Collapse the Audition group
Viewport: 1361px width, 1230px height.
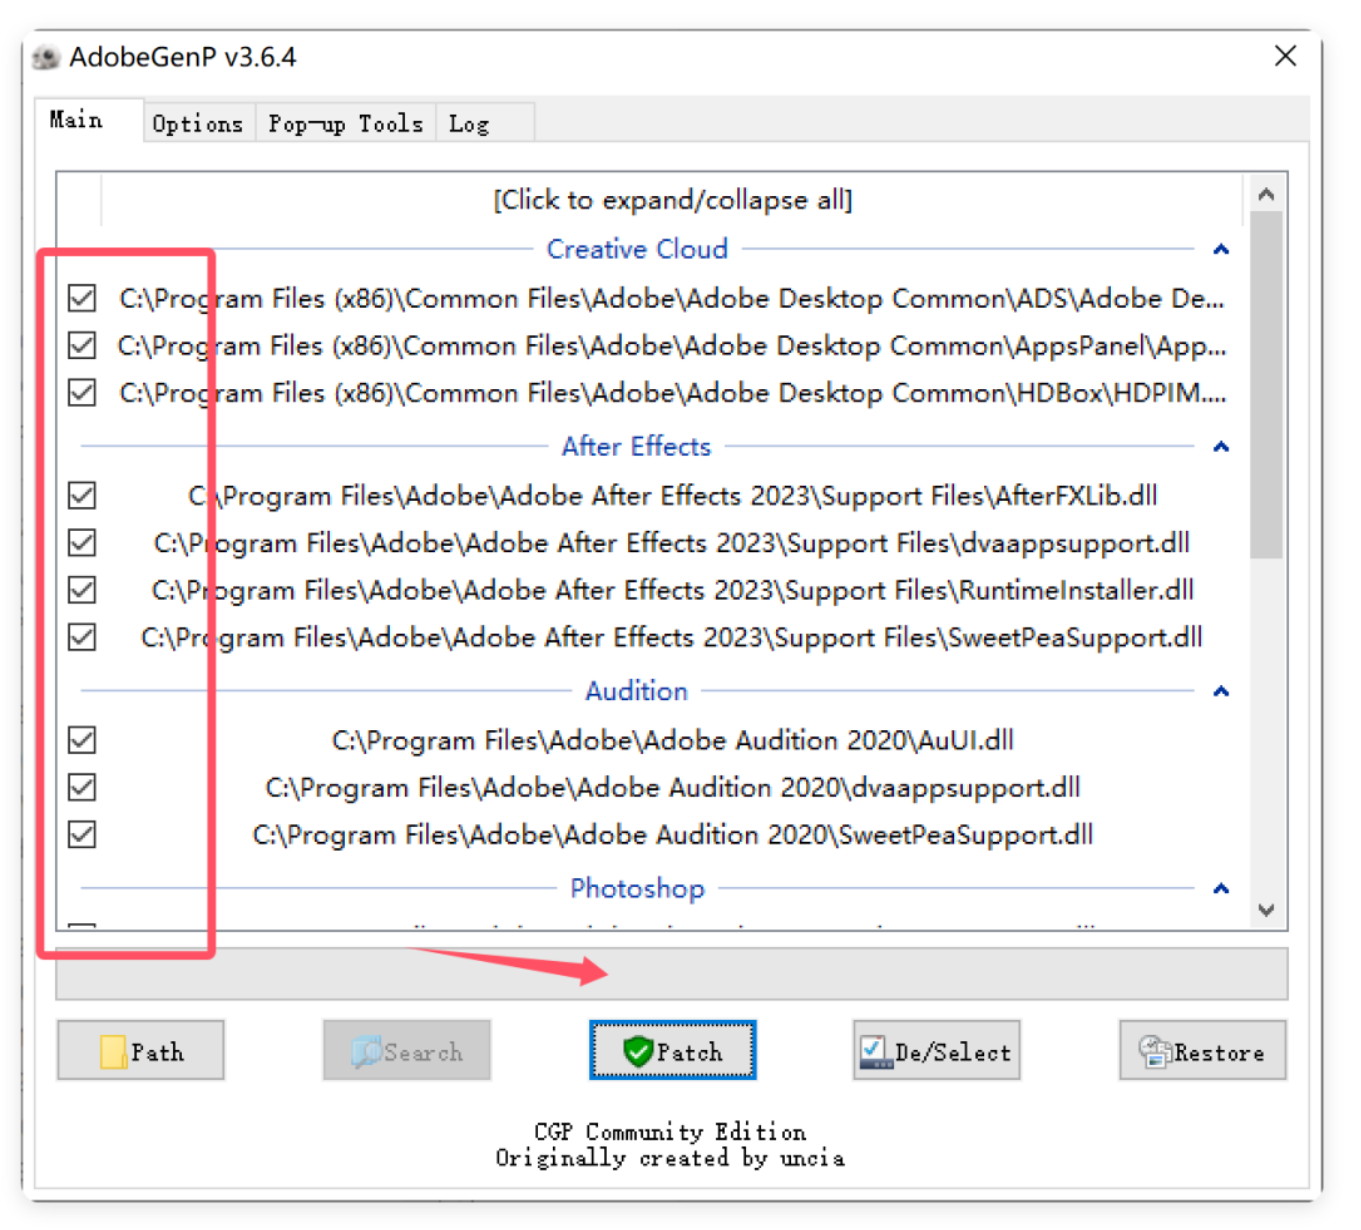(1221, 691)
